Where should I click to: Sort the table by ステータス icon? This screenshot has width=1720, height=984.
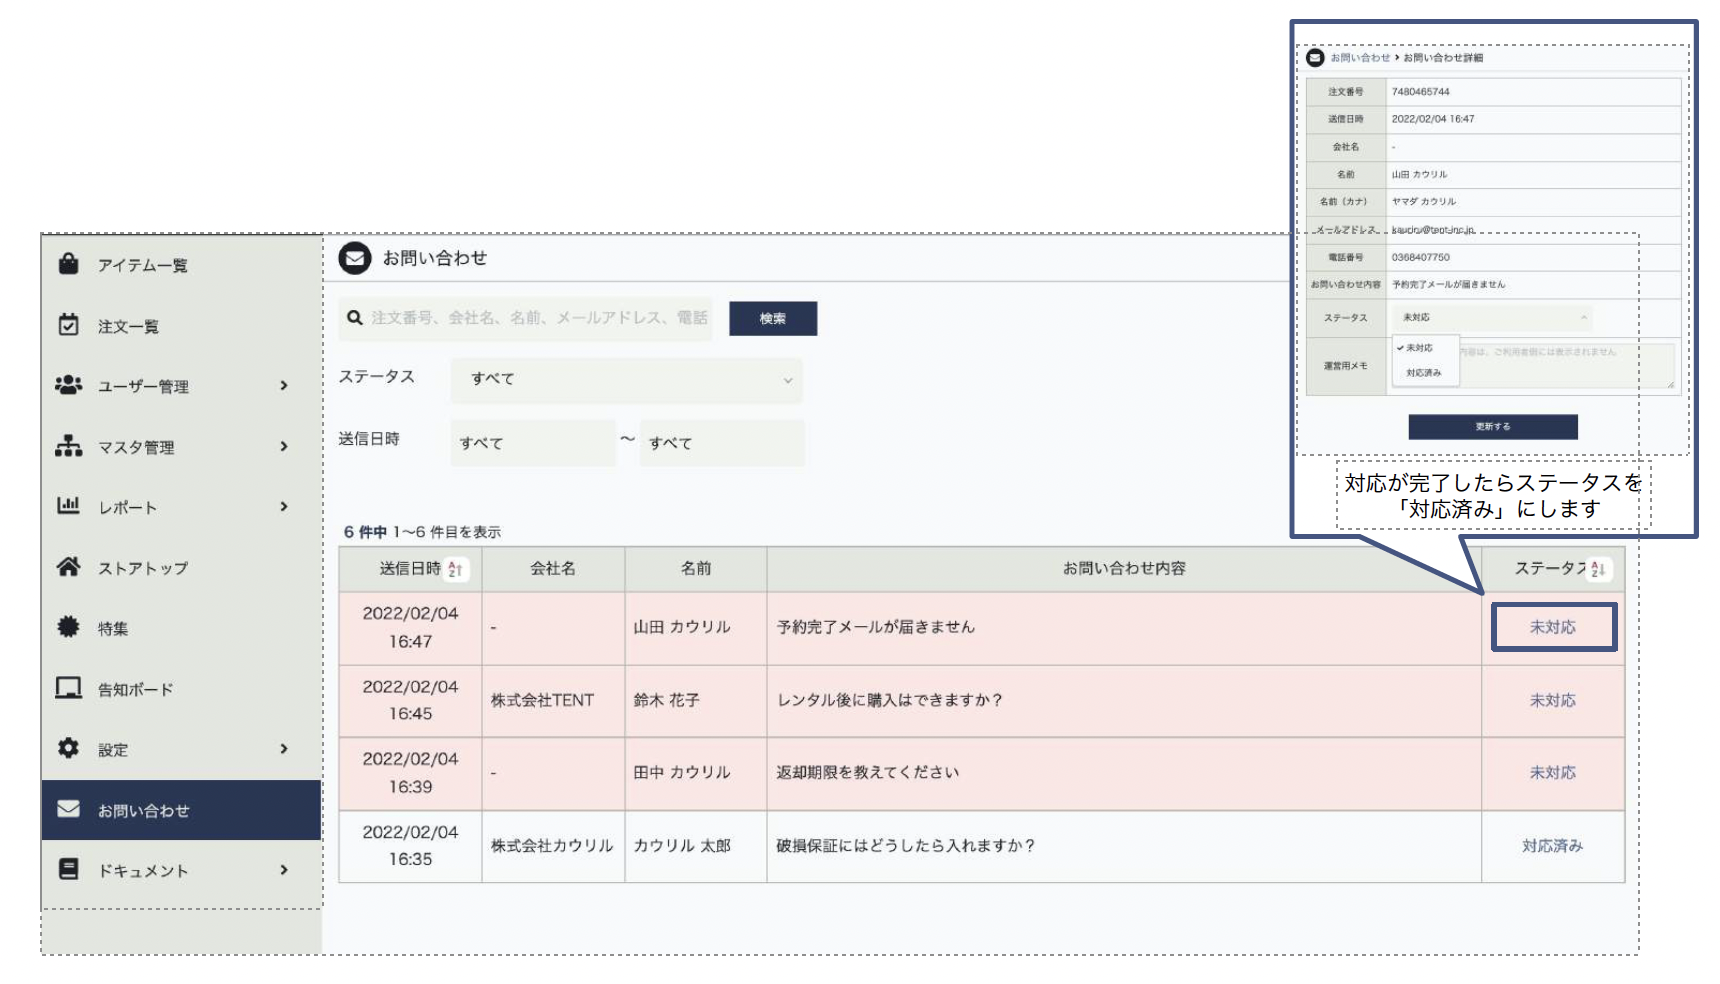(x=1597, y=569)
